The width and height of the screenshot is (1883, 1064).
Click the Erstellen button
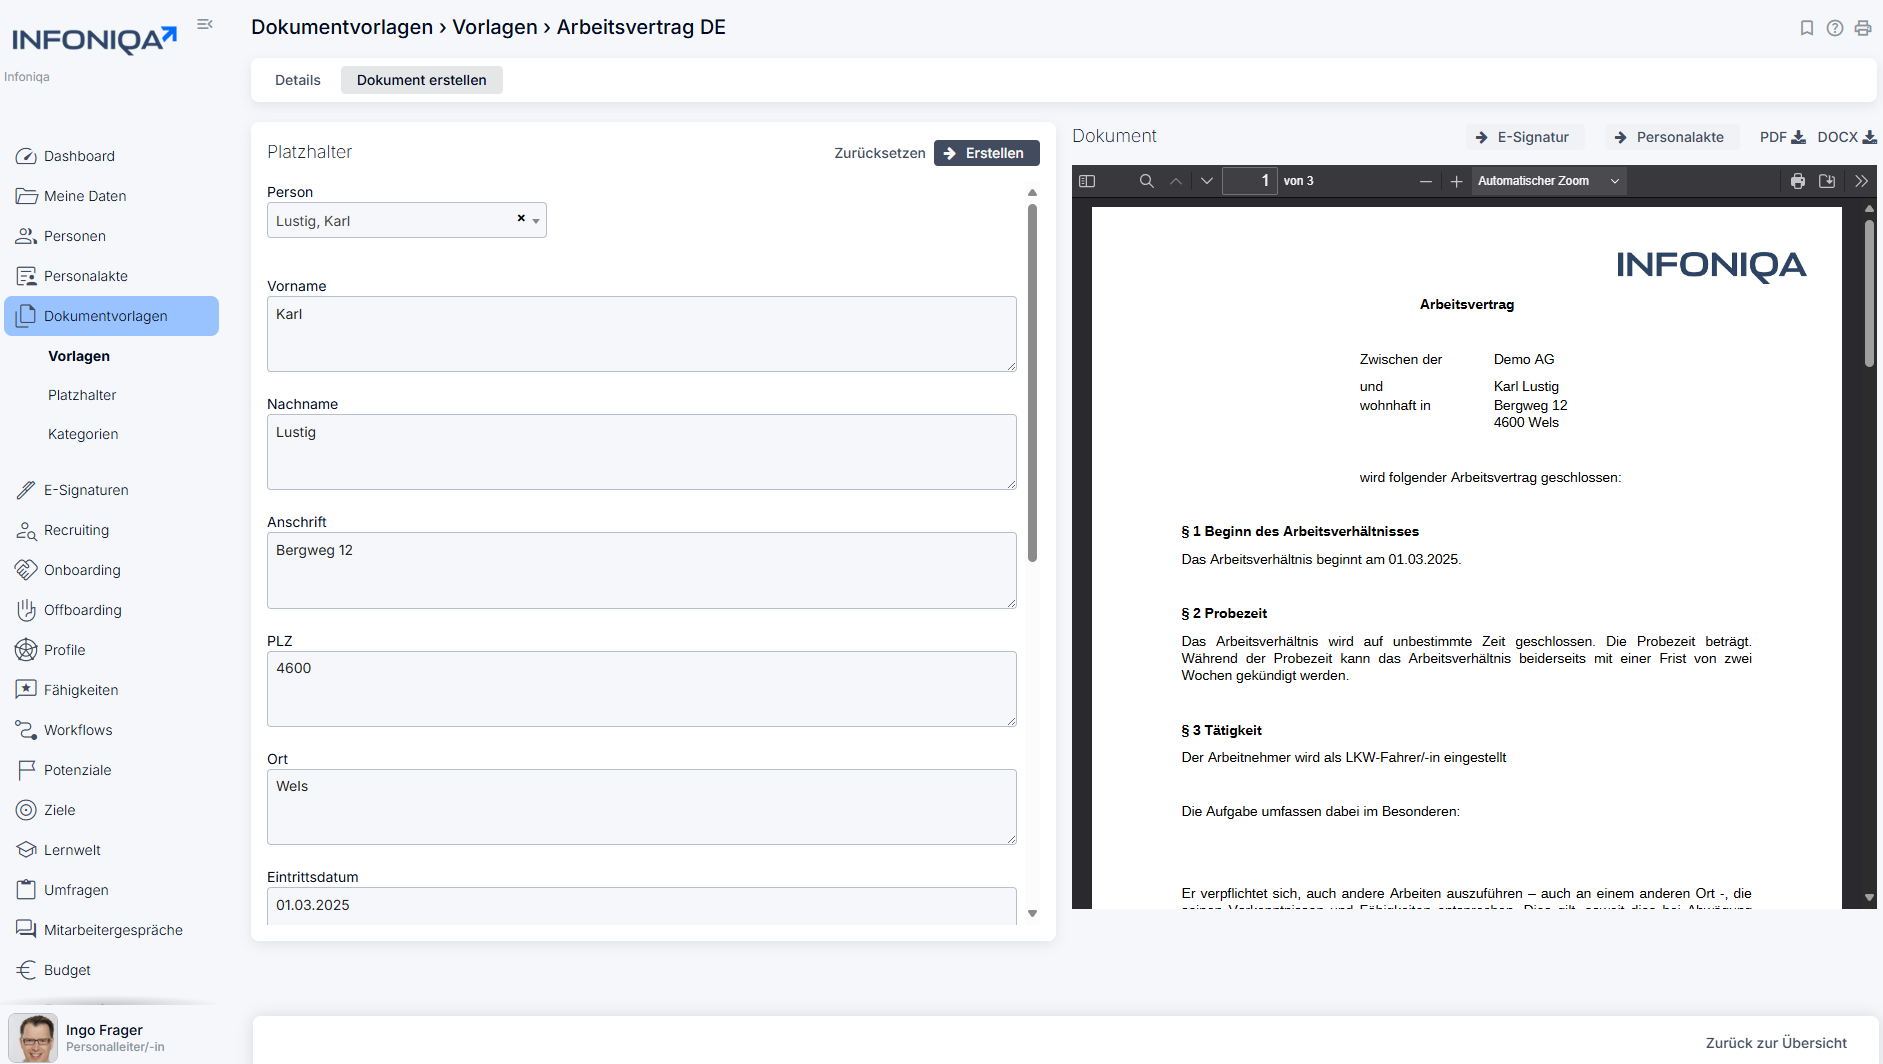click(x=986, y=153)
